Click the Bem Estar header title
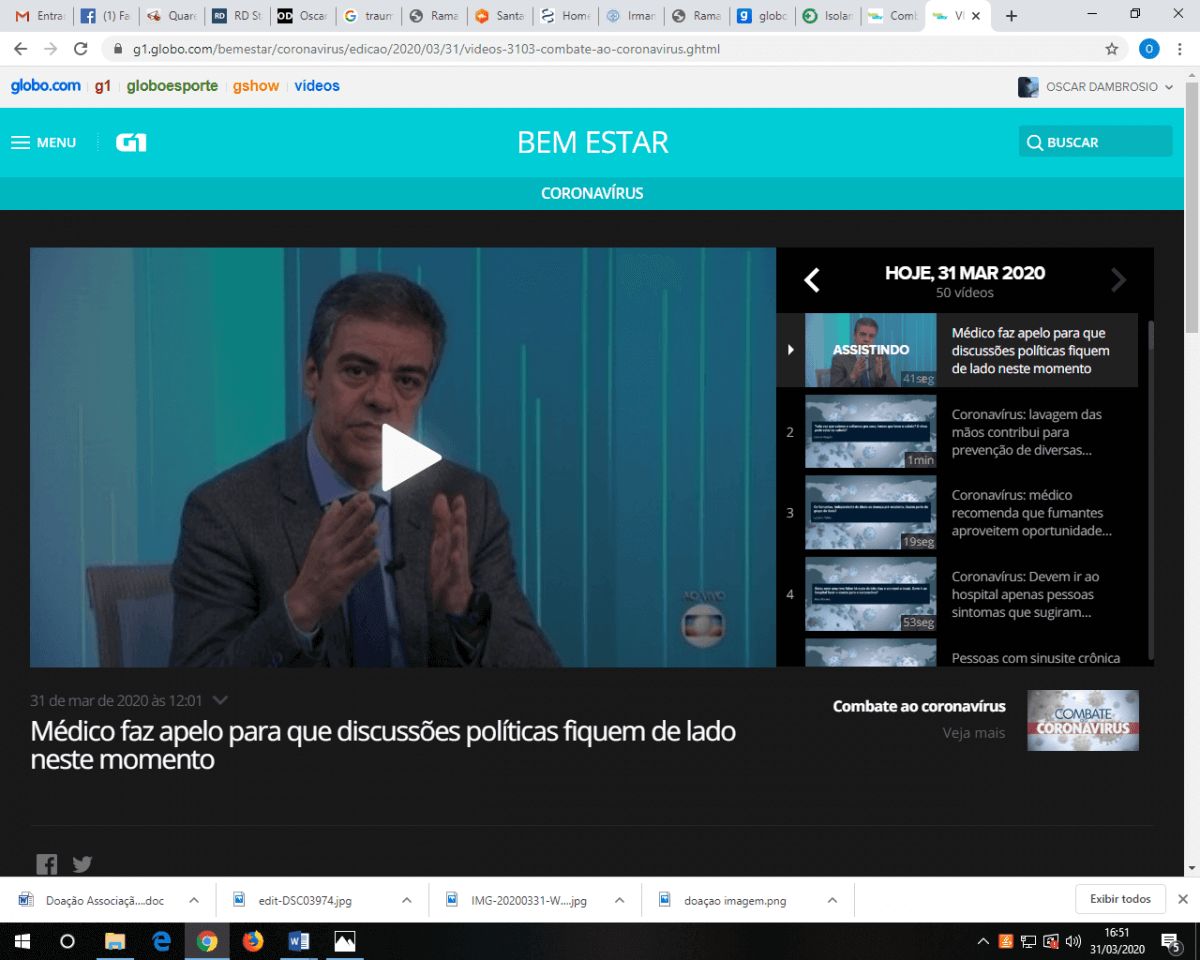The width and height of the screenshot is (1200, 960). coord(593,142)
